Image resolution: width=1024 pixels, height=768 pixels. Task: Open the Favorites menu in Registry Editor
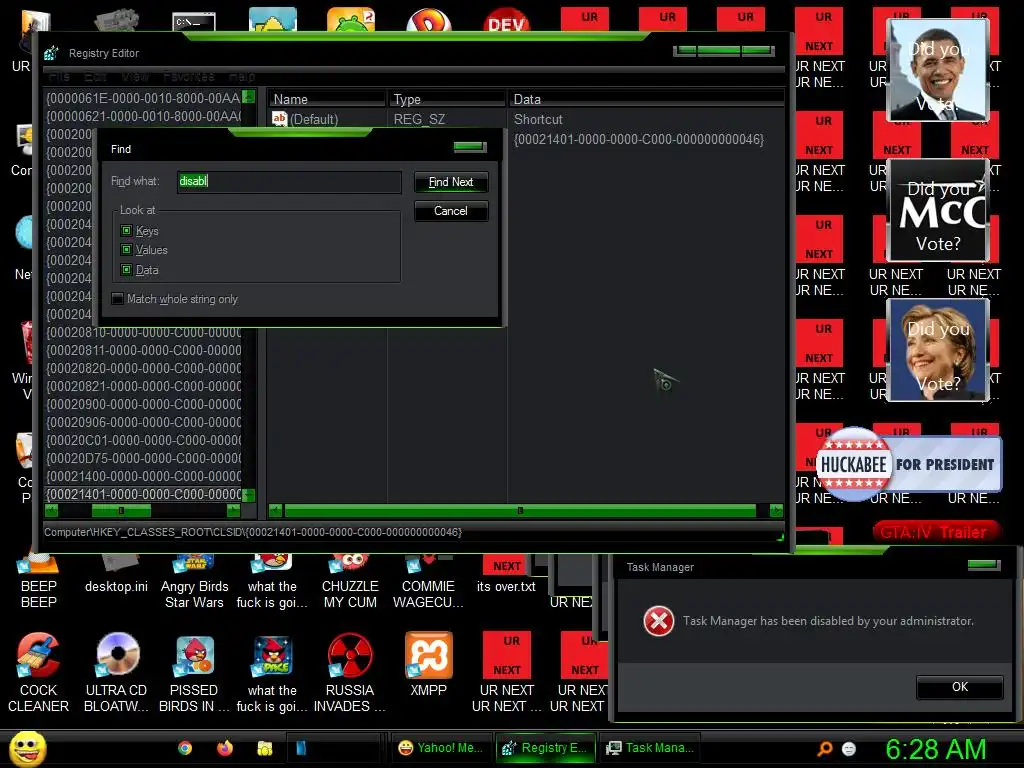coord(189,76)
